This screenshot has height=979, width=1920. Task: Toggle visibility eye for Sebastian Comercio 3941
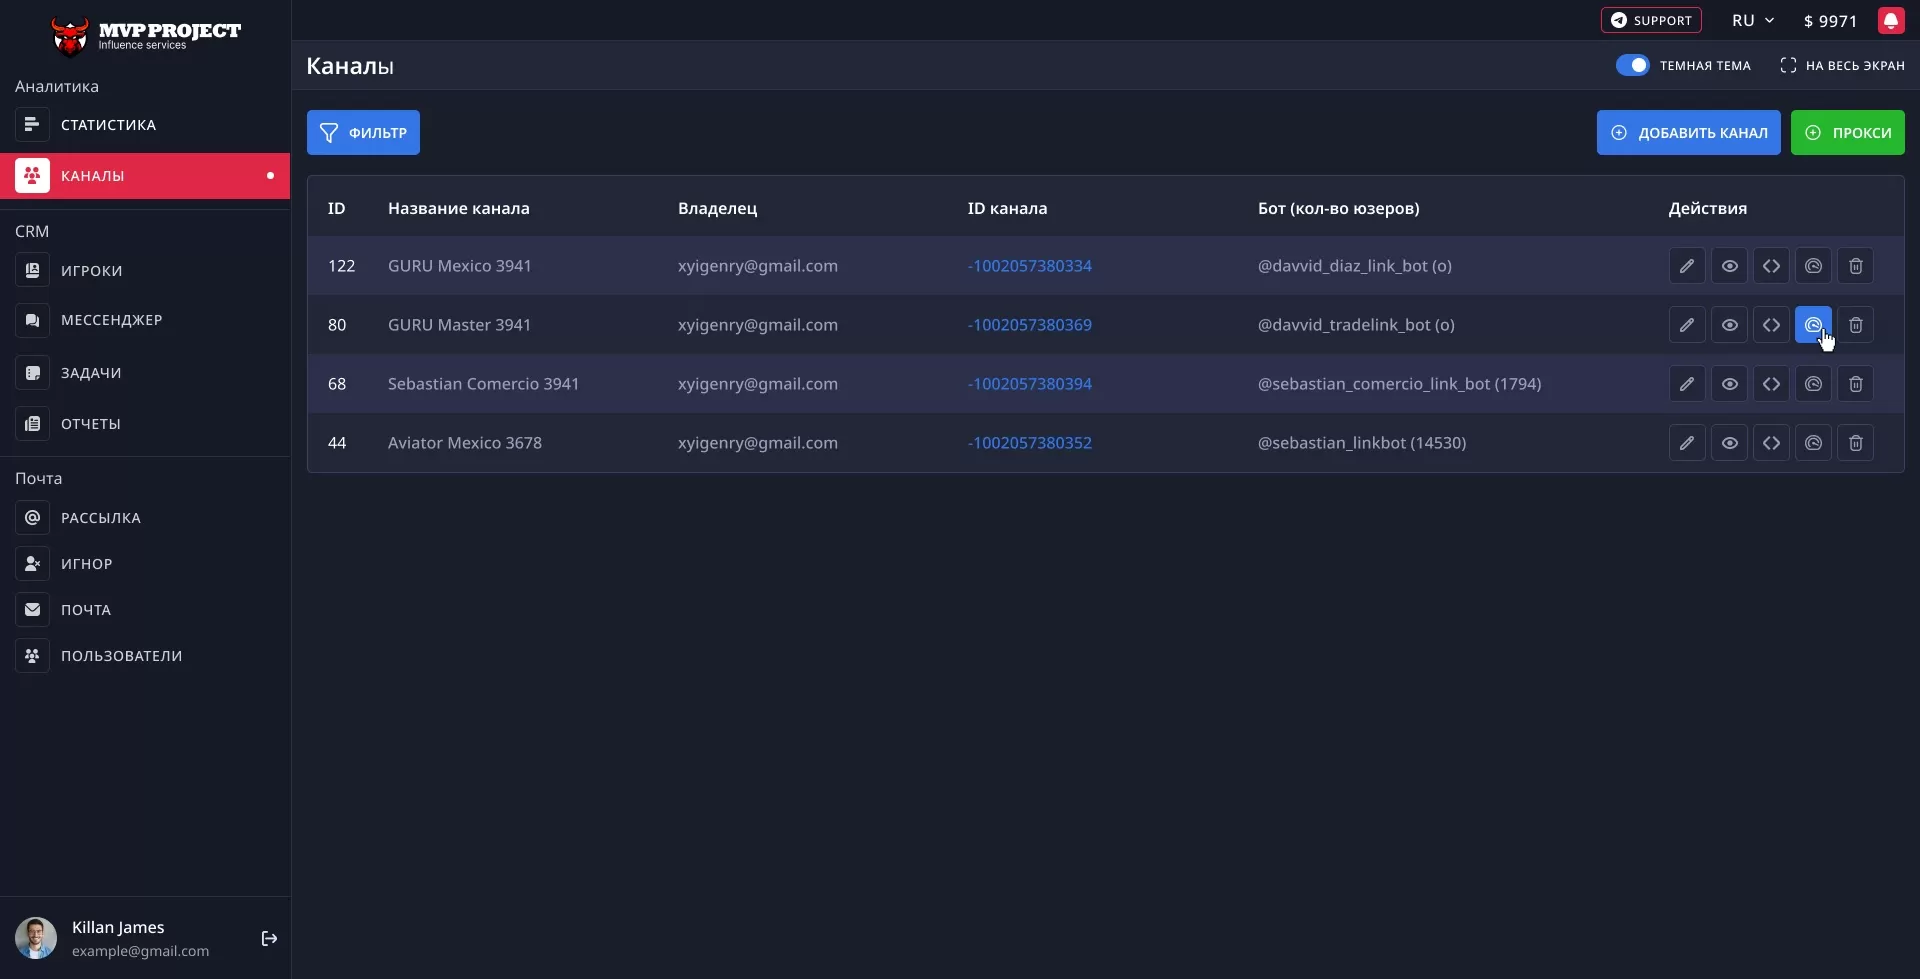1729,384
